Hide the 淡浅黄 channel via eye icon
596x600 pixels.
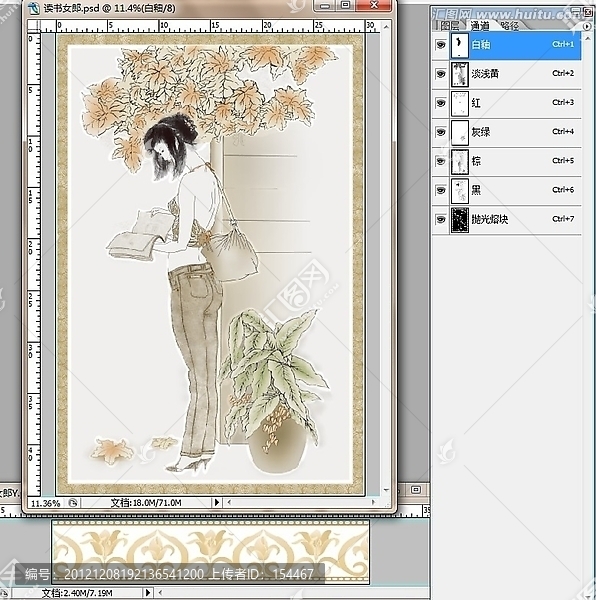[441, 74]
